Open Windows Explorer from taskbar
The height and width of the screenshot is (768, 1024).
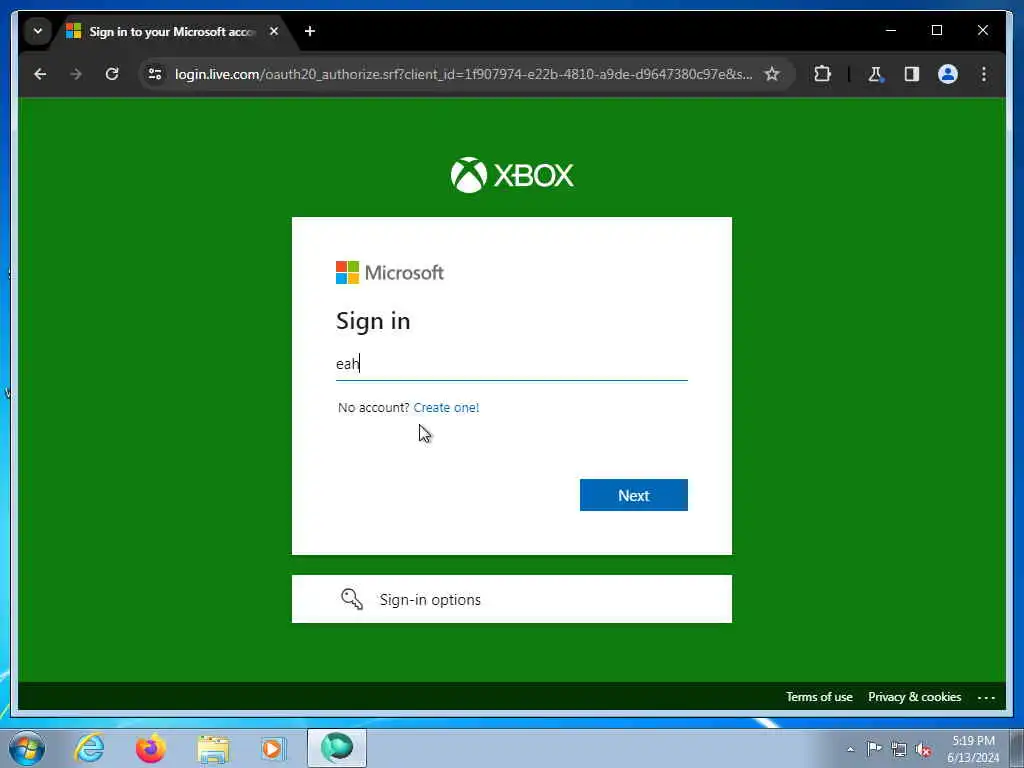coord(213,748)
